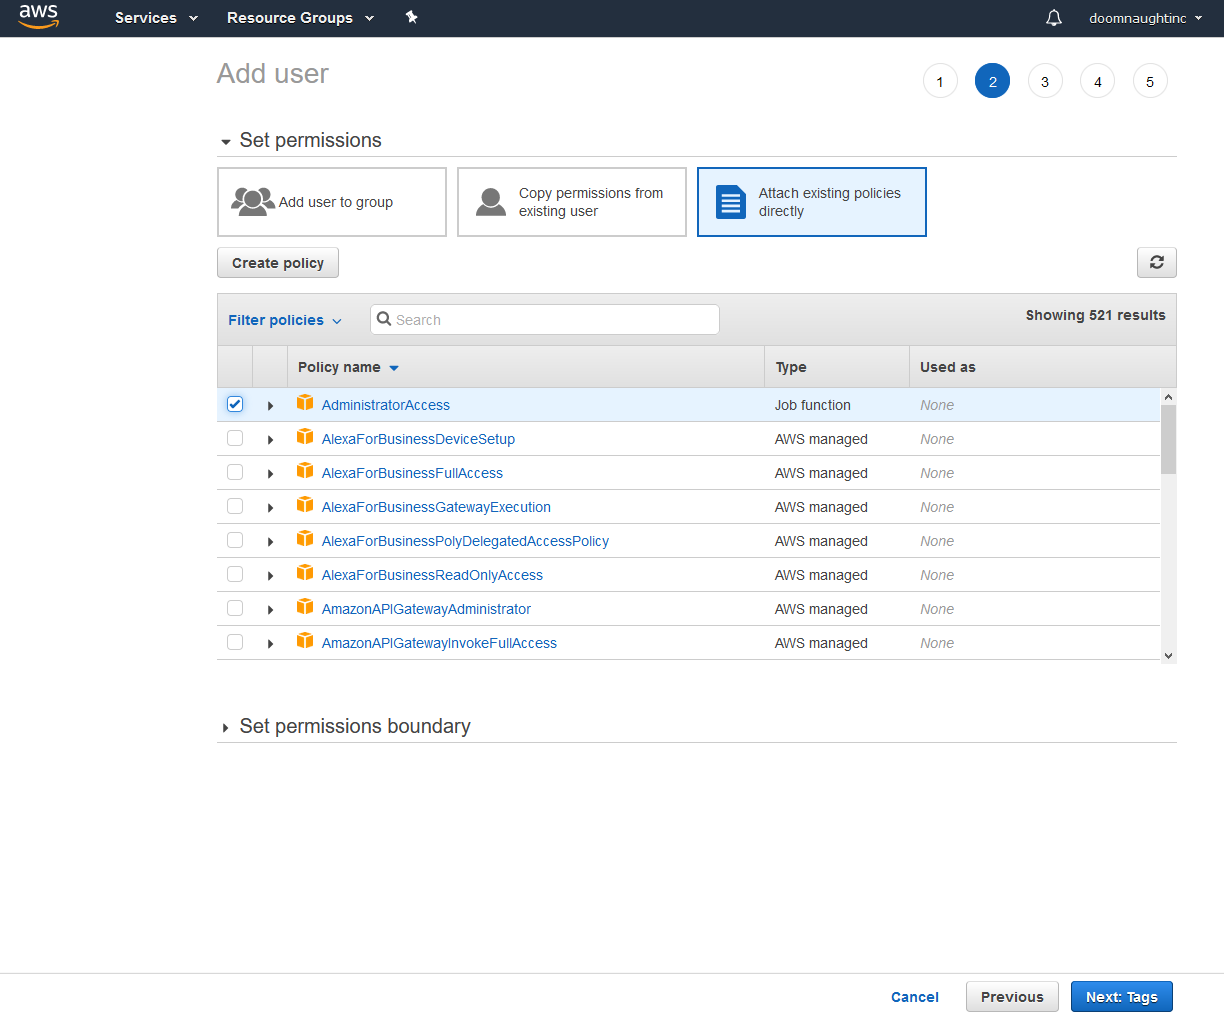
Task: Click the policy list scrollbar thumb
Action: [1168, 440]
